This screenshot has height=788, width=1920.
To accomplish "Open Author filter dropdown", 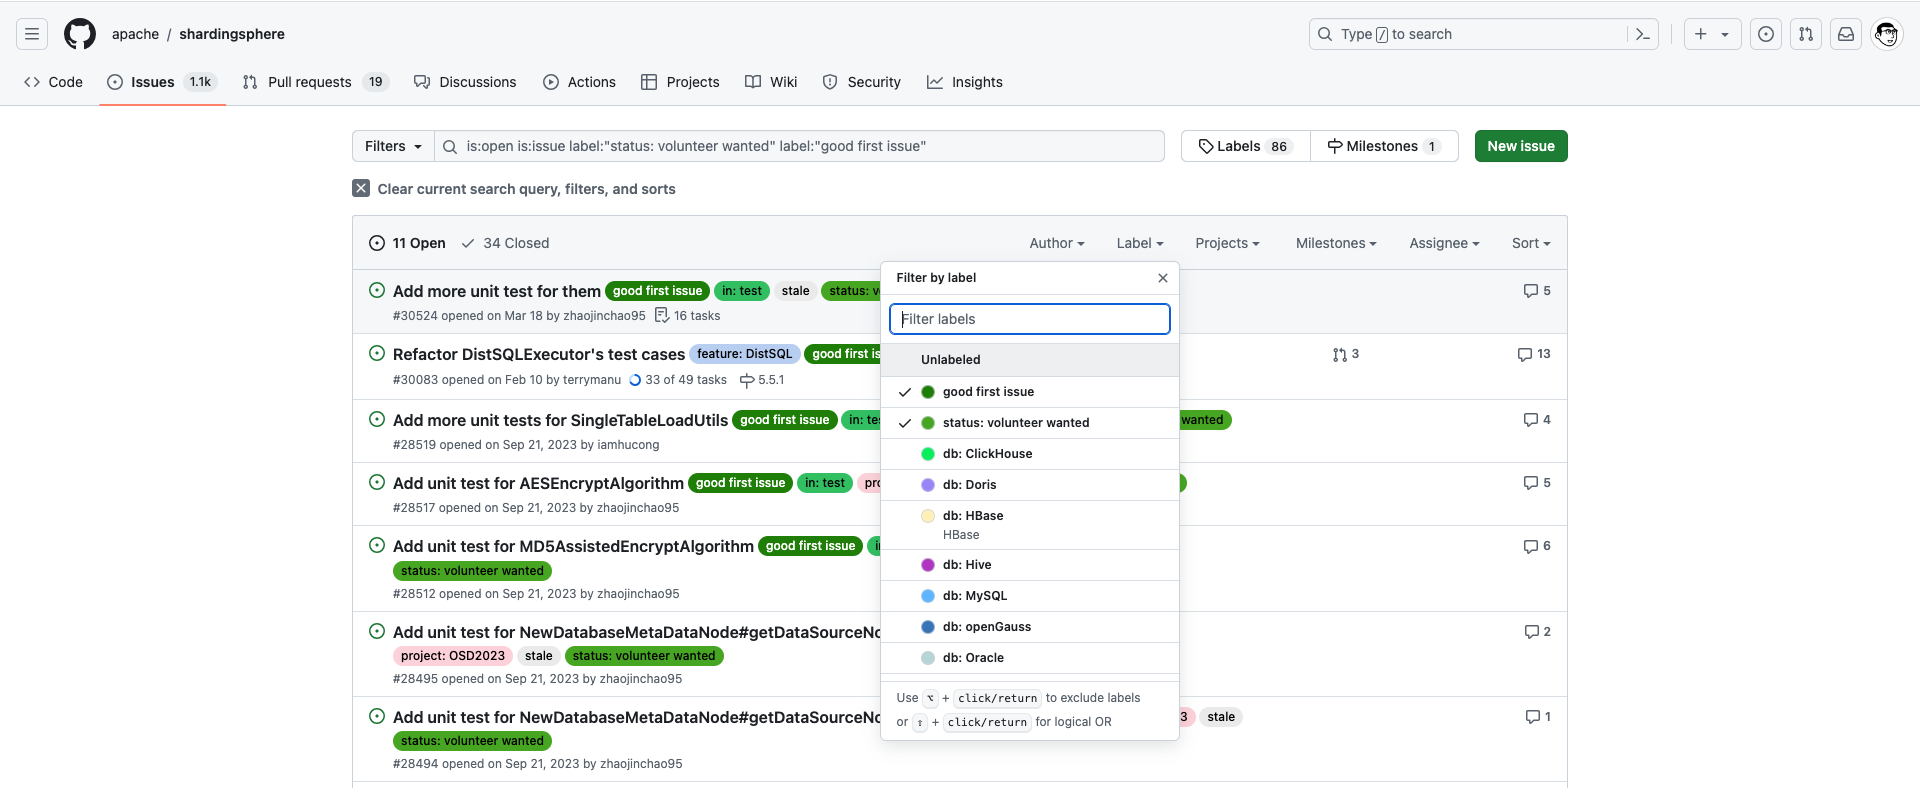I will click(1057, 243).
